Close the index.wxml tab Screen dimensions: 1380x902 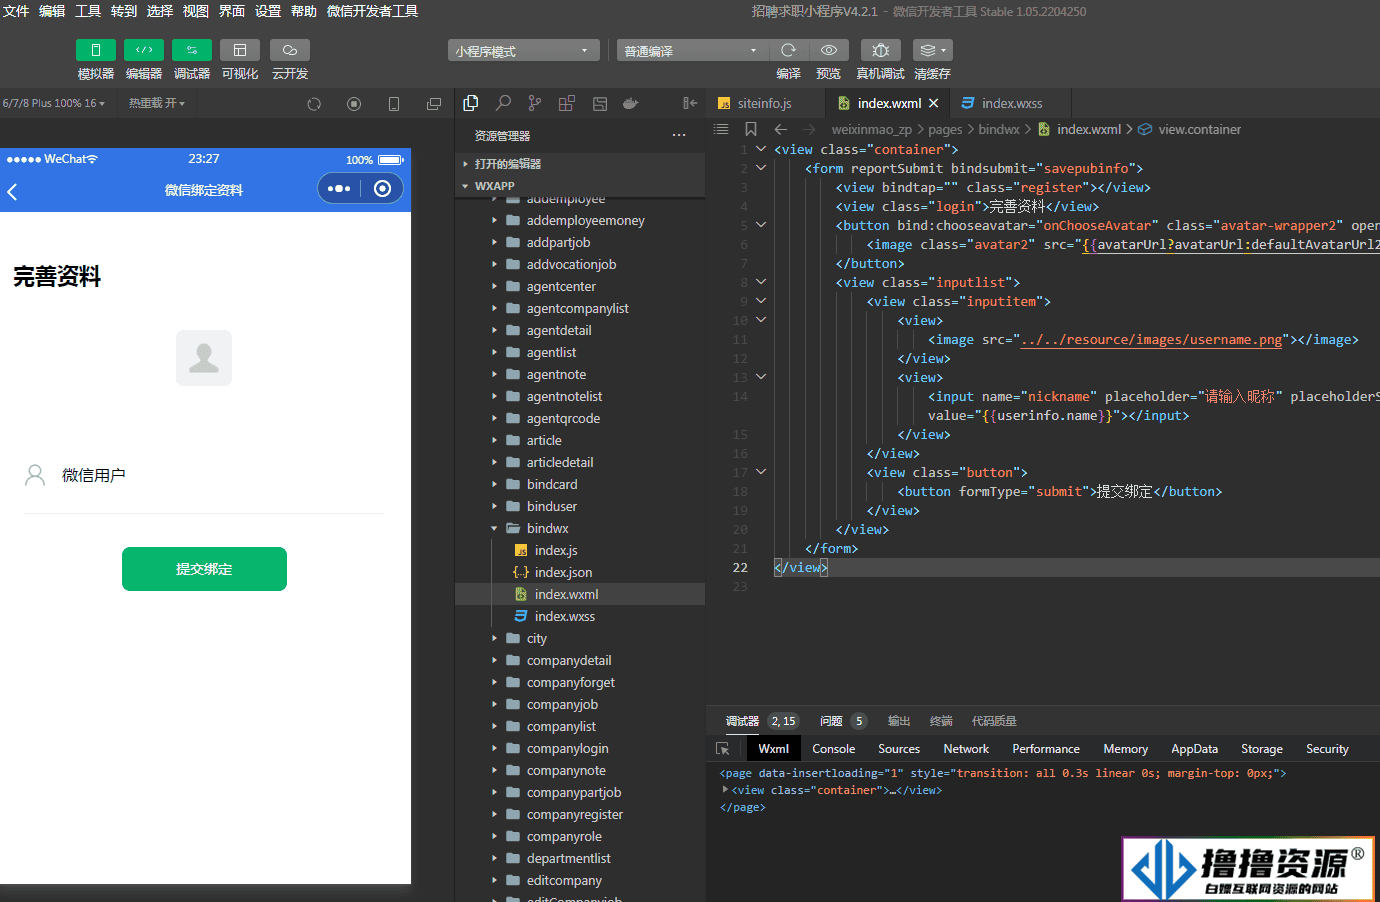click(x=933, y=103)
